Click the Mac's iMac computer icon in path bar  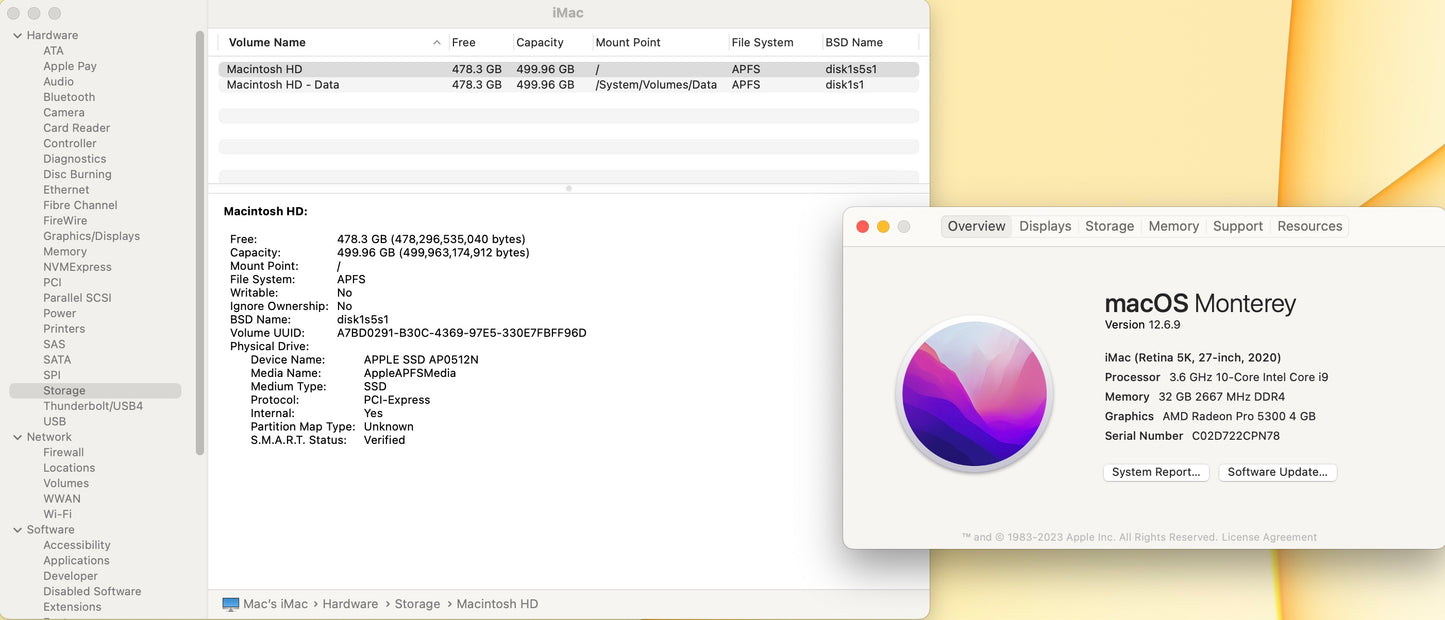click(231, 604)
